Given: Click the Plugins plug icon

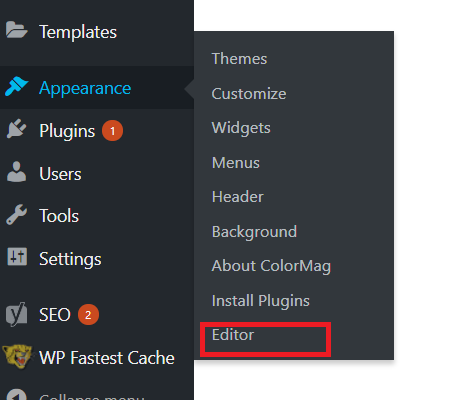Looking at the screenshot, I should pyautogui.click(x=16, y=129).
